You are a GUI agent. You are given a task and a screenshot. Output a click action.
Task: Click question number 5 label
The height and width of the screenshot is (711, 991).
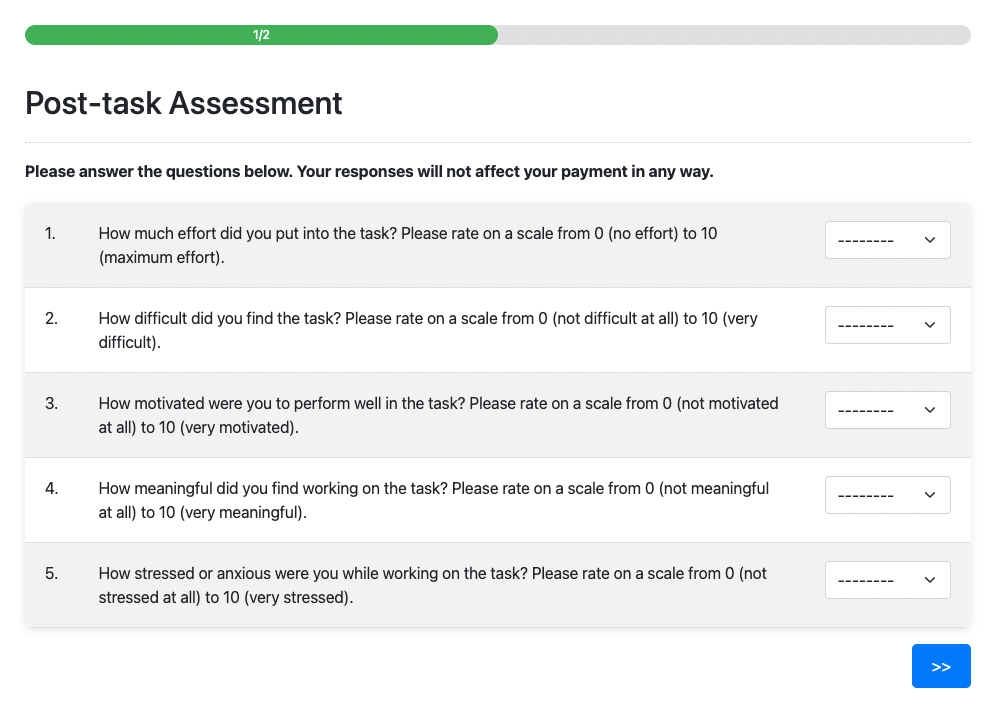tap(51, 574)
